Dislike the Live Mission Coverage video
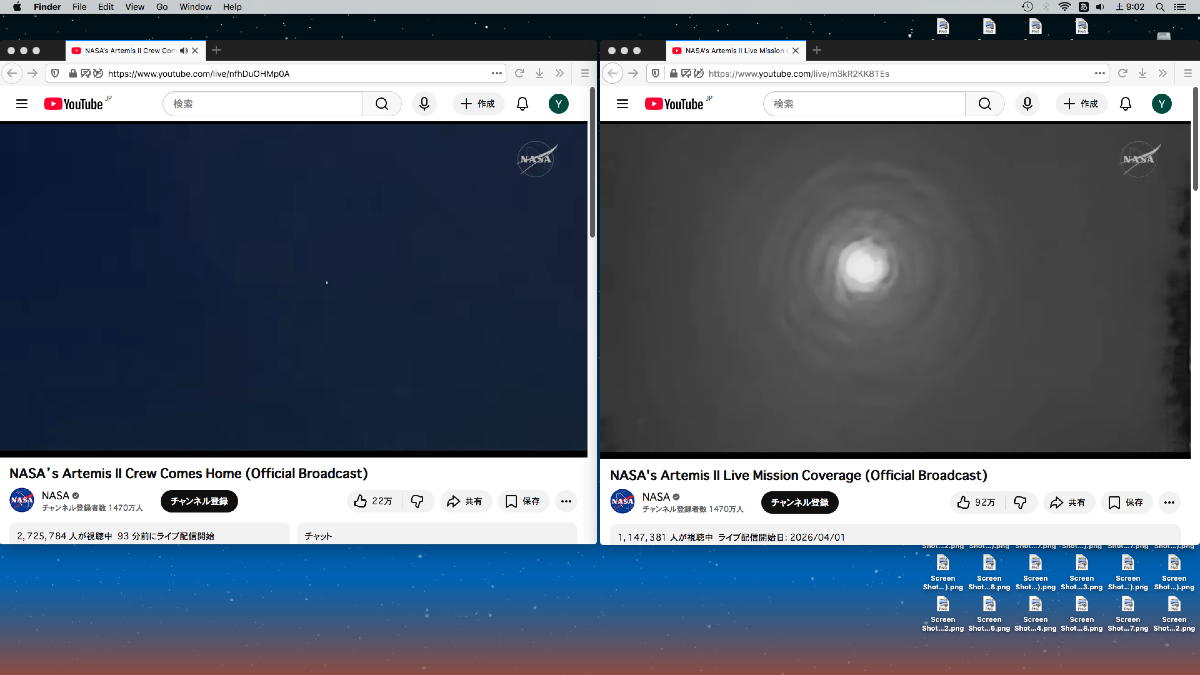 [1020, 502]
